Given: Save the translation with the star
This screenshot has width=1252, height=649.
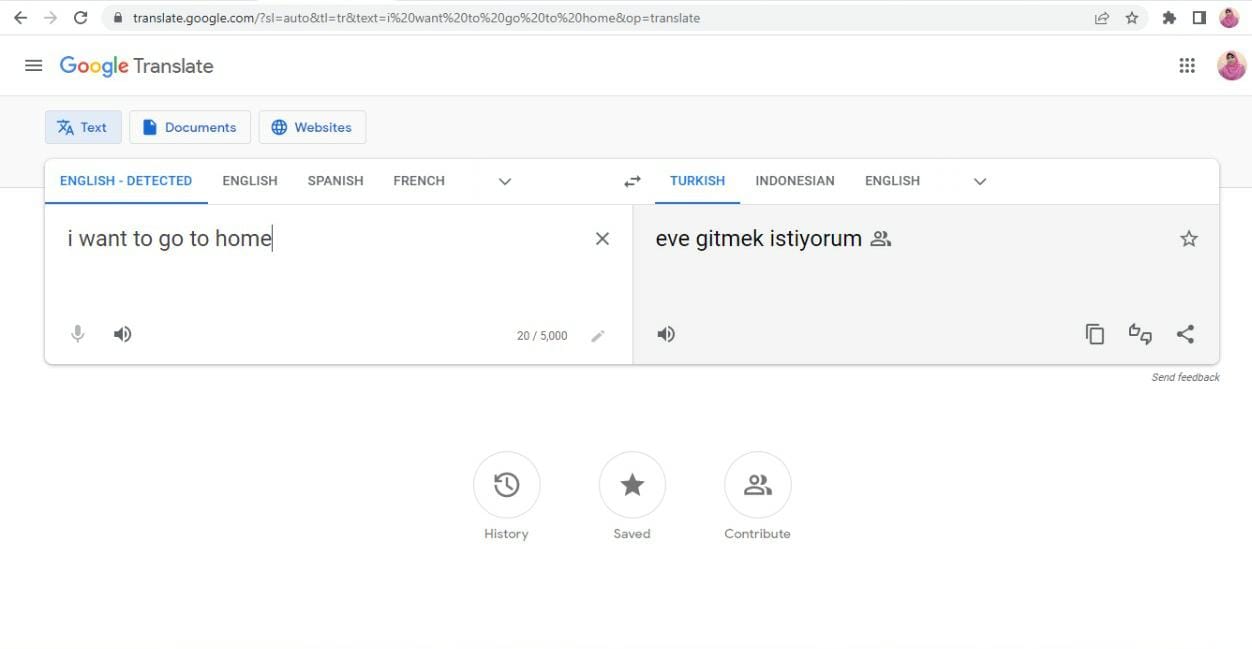Looking at the screenshot, I should click(x=1188, y=239).
